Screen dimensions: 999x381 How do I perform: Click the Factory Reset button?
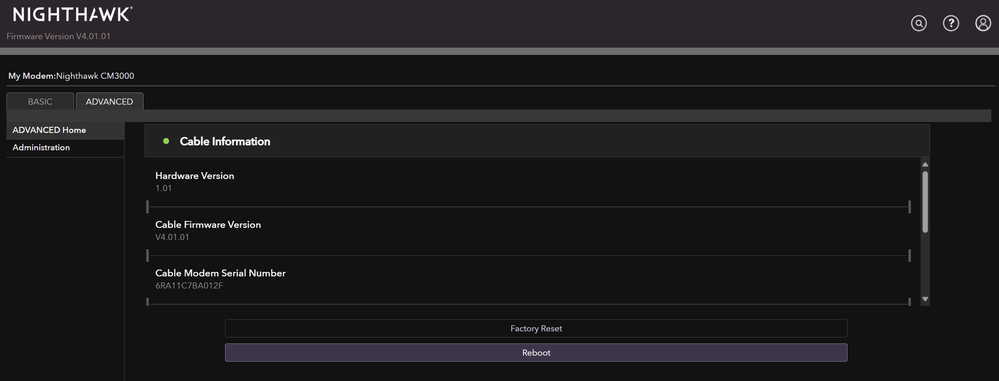[536, 329]
